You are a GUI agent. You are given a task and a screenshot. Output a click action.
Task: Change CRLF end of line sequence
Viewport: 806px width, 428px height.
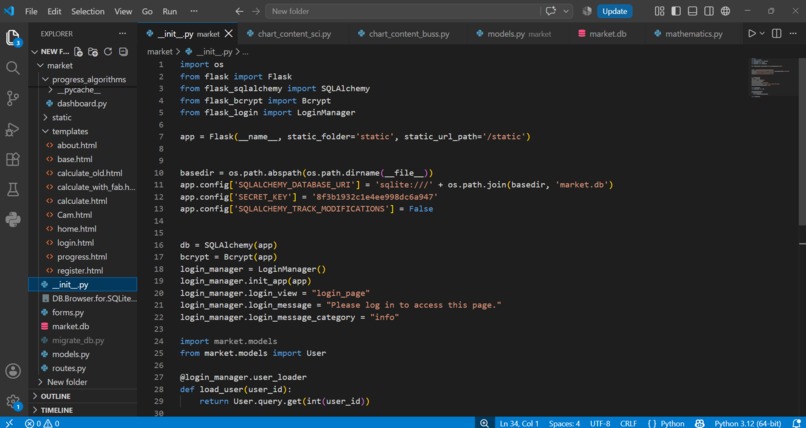[628, 423]
